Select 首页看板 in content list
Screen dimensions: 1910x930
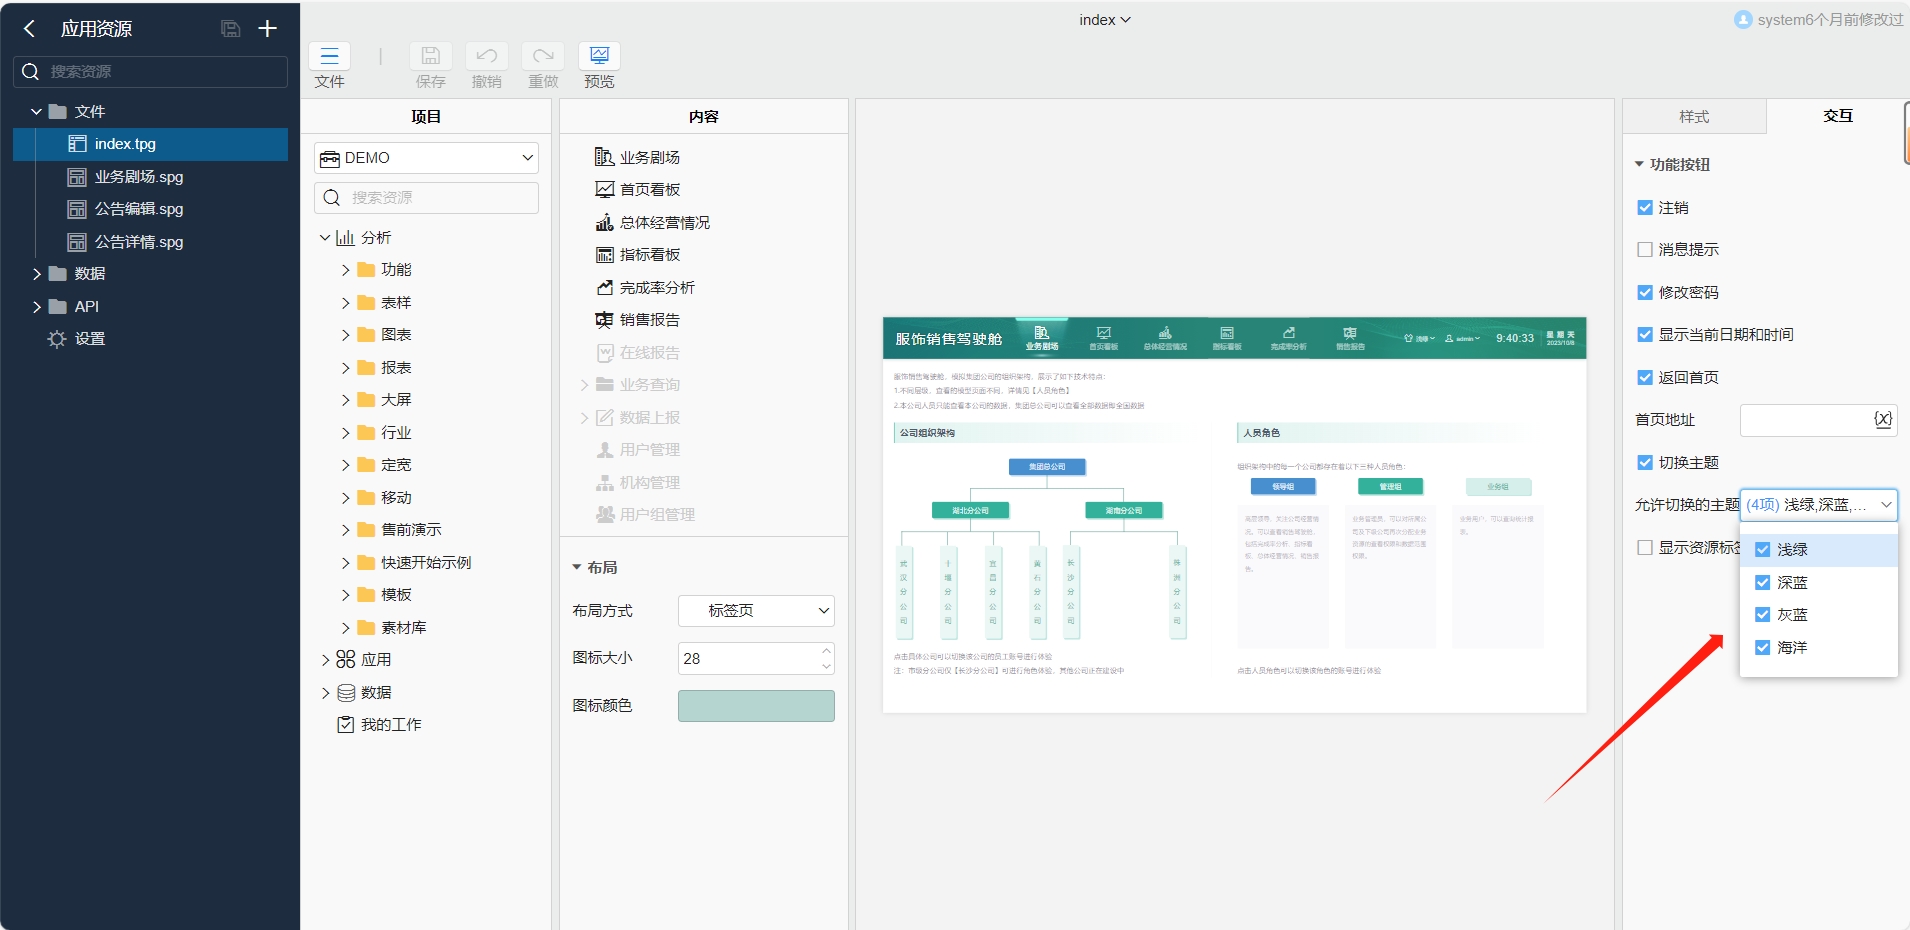[x=649, y=190]
